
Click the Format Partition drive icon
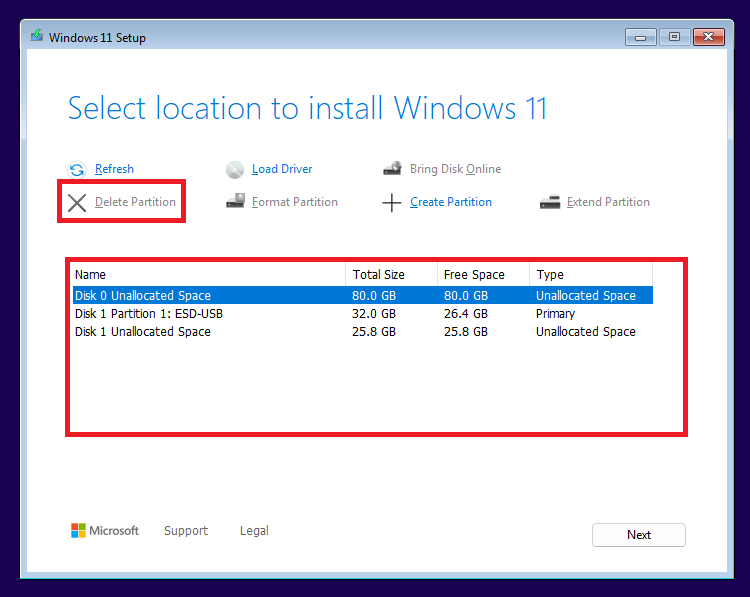pyautogui.click(x=235, y=201)
